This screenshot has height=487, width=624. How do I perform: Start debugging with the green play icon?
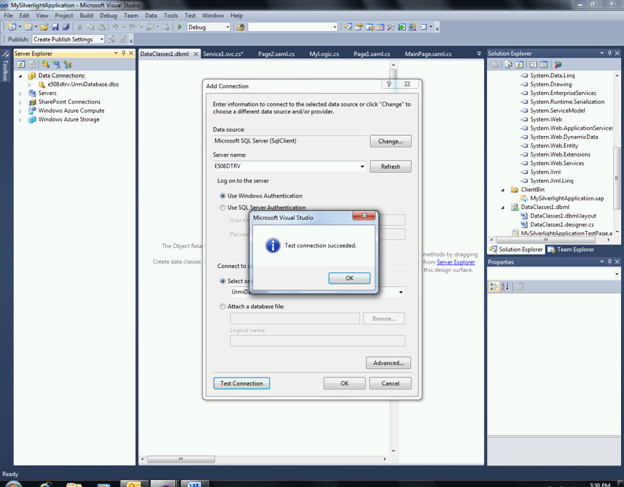[179, 27]
